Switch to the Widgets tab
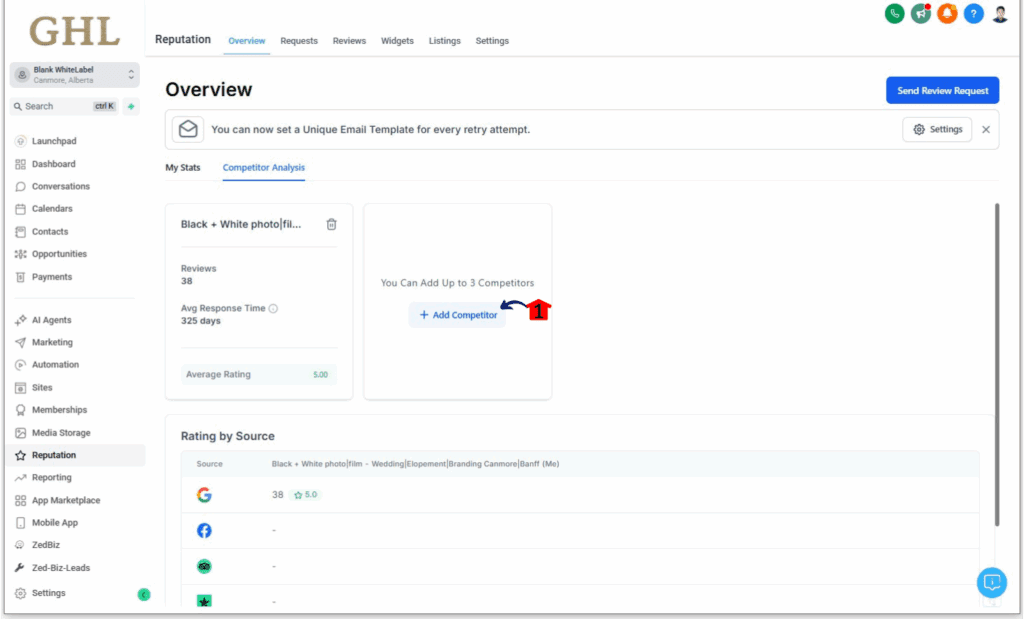This screenshot has width=1024, height=619. [397, 40]
